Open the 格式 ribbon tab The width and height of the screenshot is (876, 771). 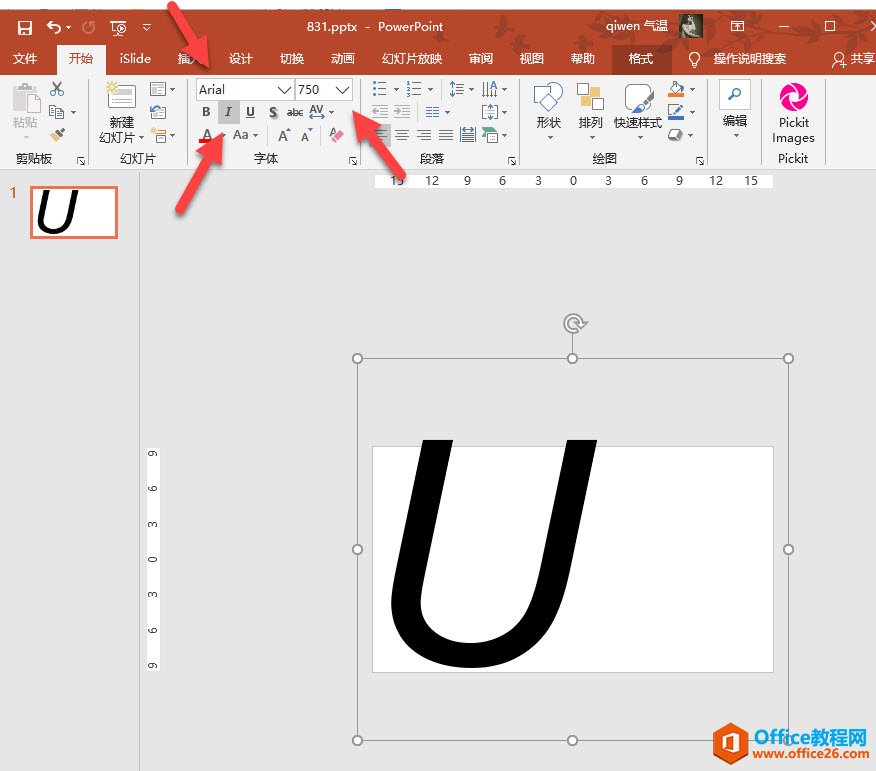pos(641,58)
